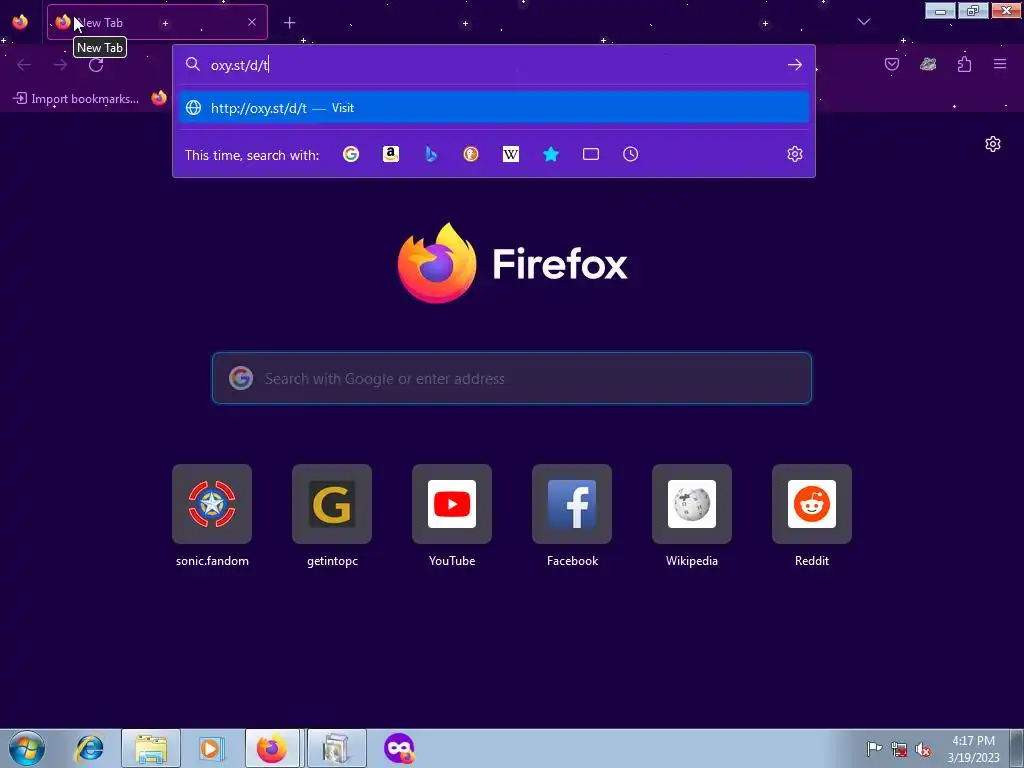Open the taskbar clock showing 4:17 PM
This screenshot has width=1024, height=768.
pos(973,748)
